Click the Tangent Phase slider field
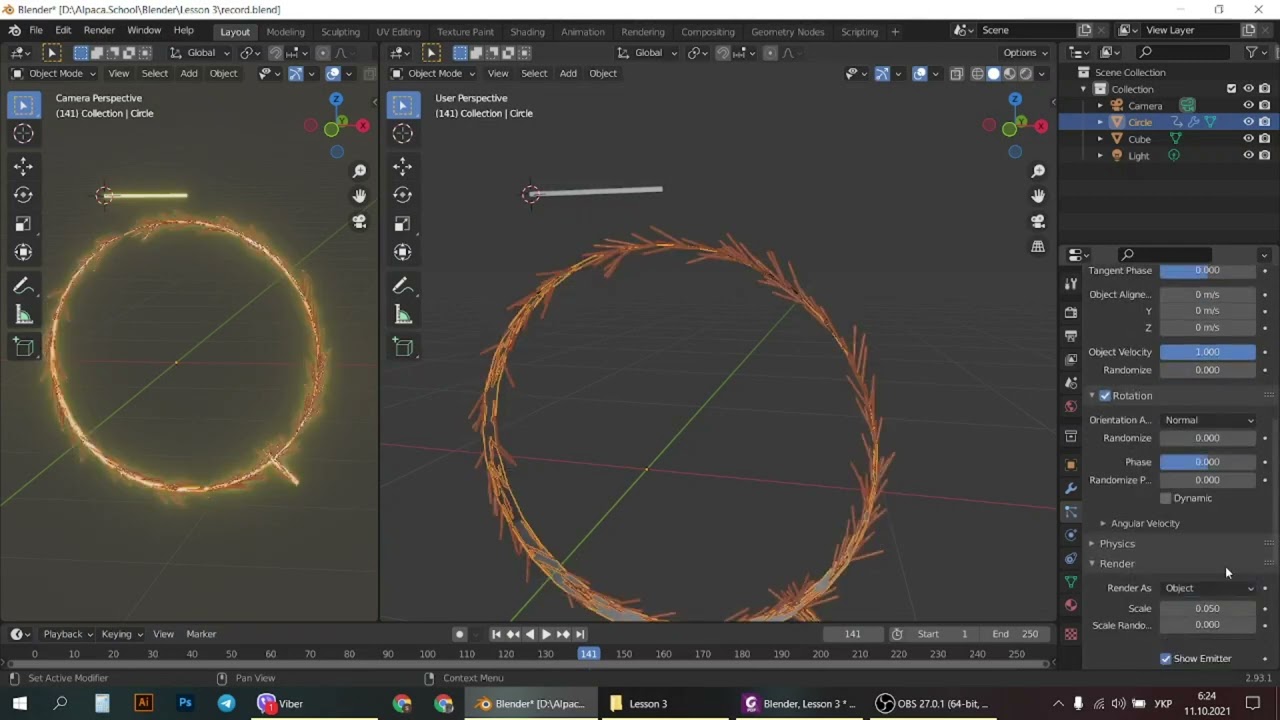The image size is (1280, 720). coord(1208,271)
